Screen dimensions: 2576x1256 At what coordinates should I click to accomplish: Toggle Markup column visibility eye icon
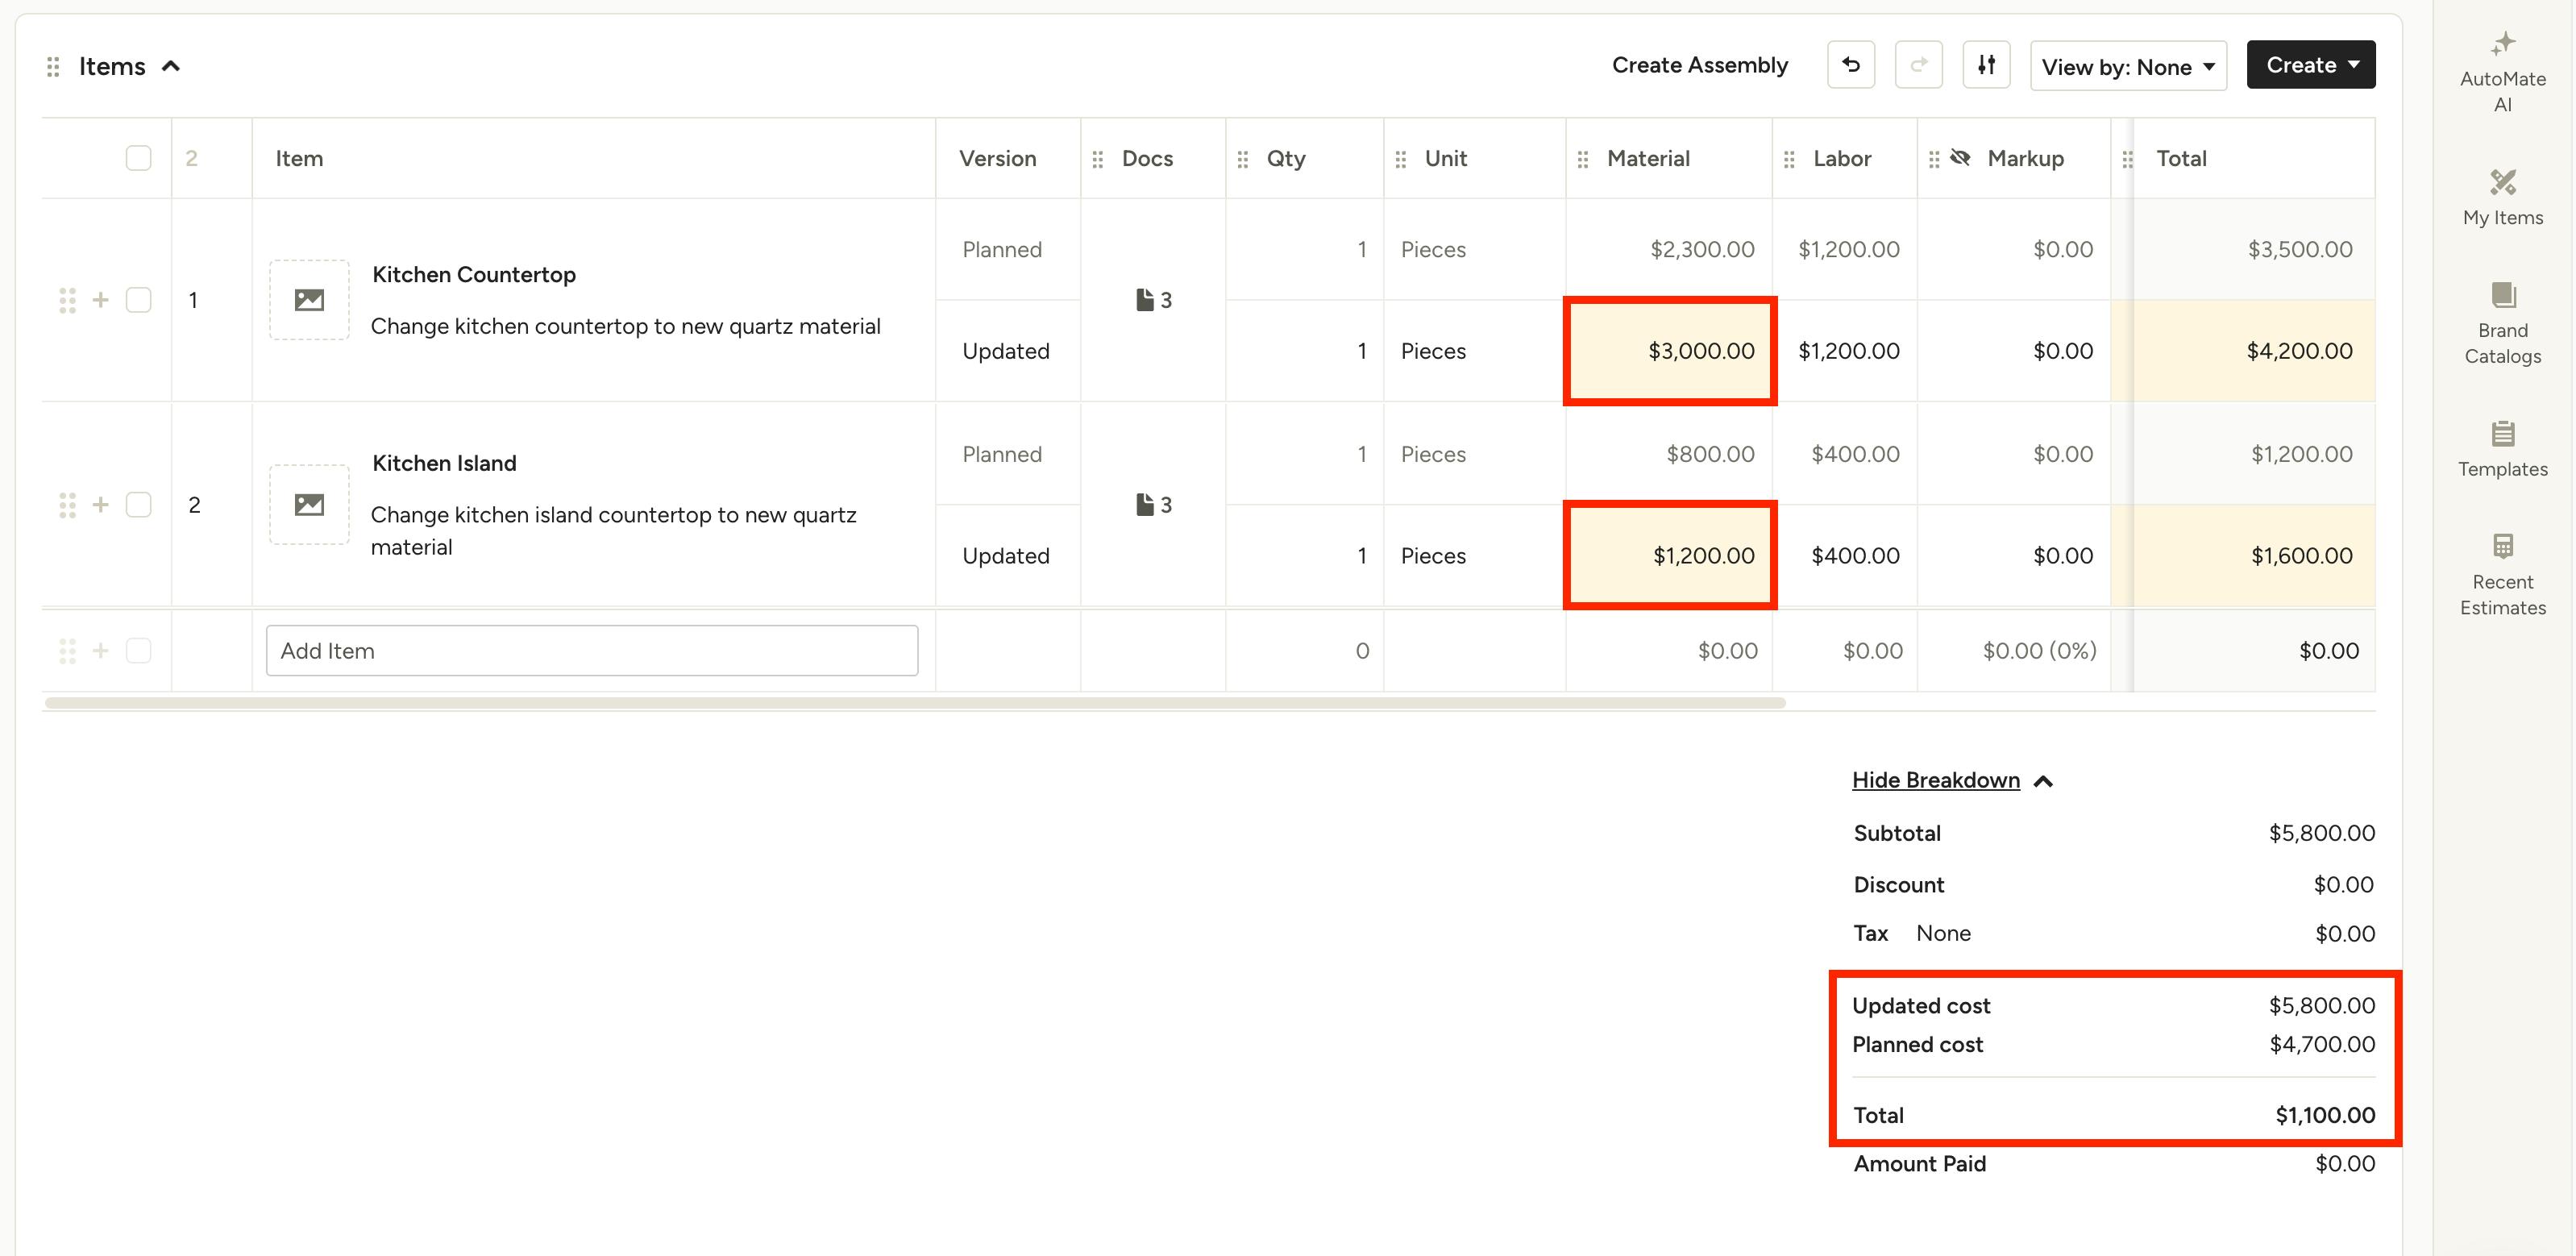tap(1960, 158)
